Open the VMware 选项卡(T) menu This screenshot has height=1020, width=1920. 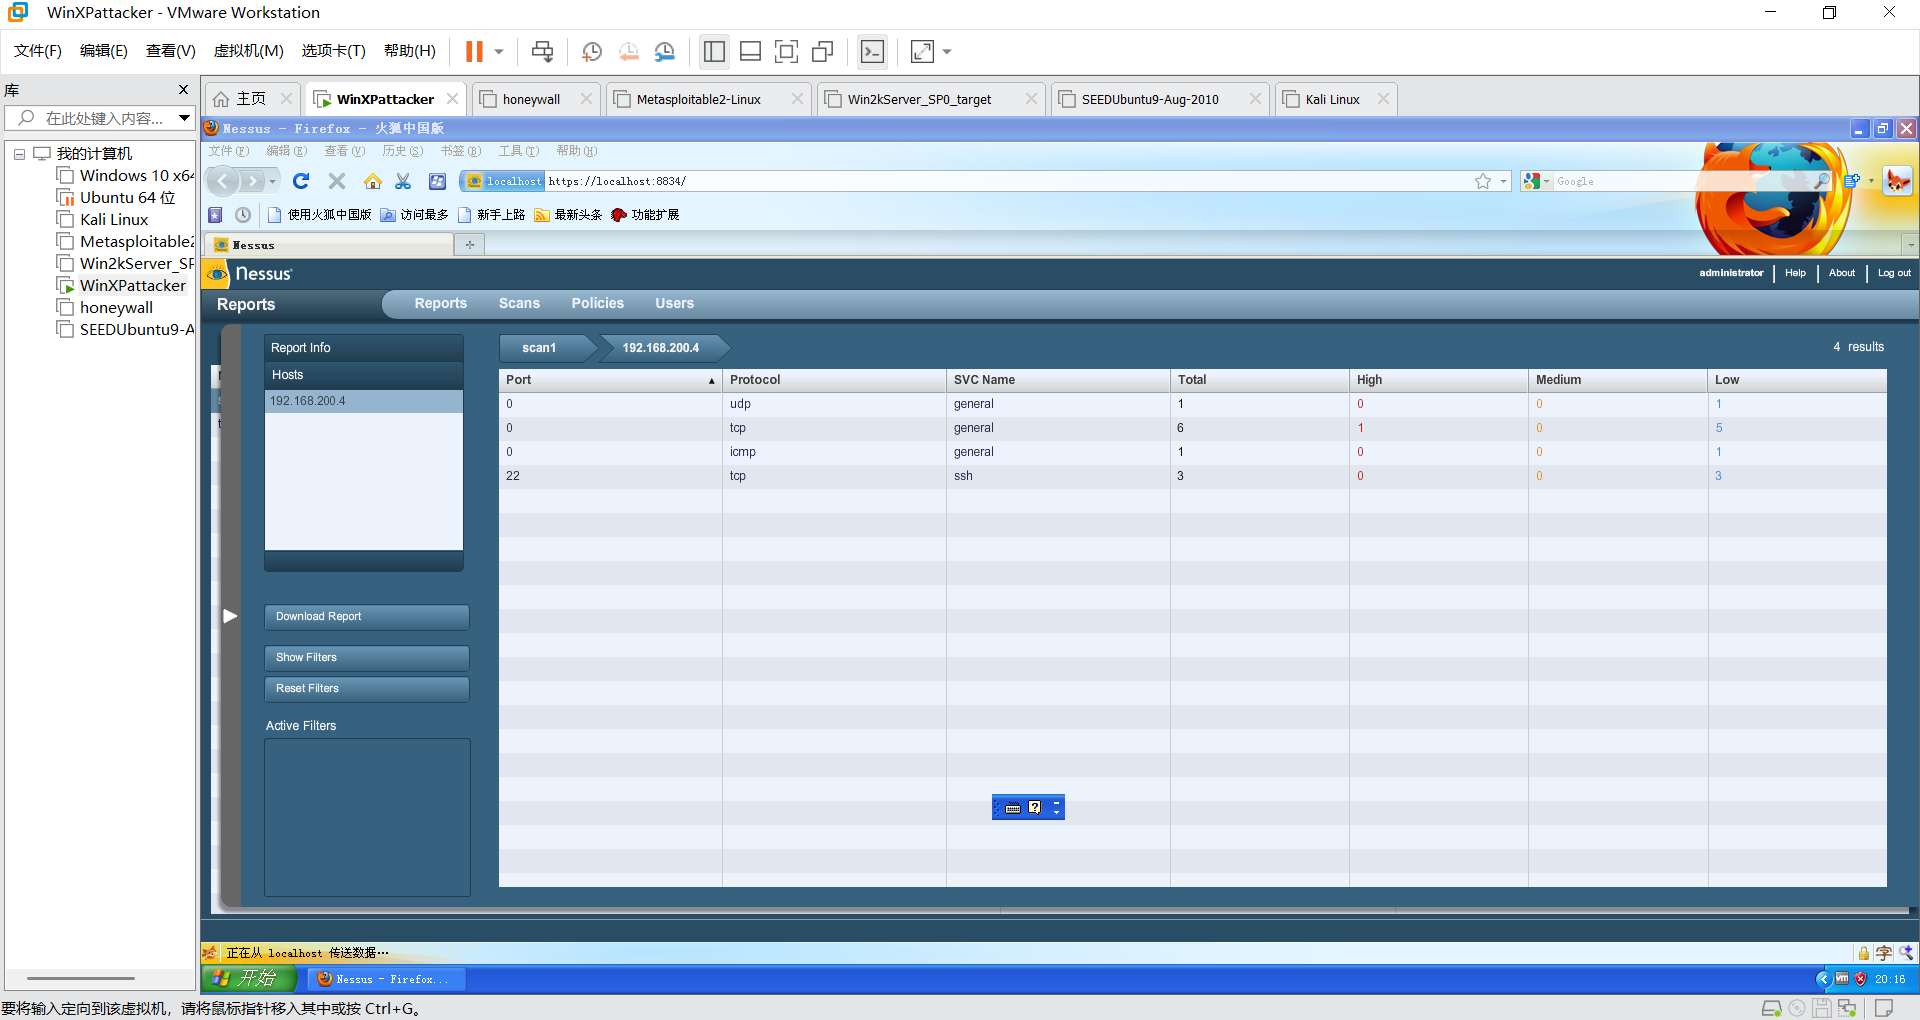(x=333, y=51)
